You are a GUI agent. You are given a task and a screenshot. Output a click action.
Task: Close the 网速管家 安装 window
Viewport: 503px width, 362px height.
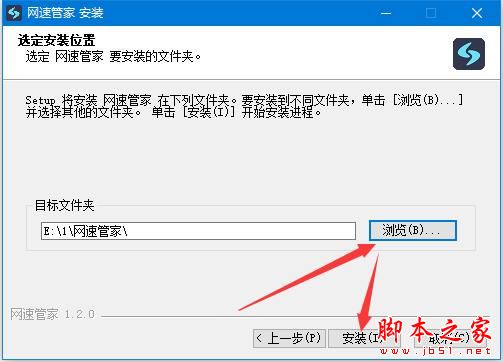477,13
